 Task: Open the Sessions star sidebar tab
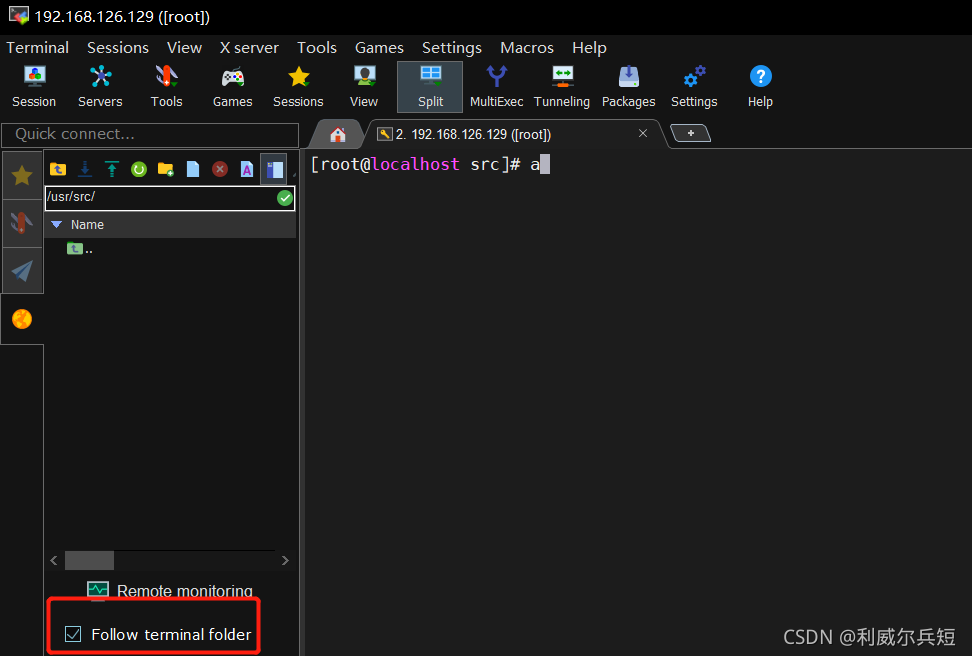[x=22, y=175]
